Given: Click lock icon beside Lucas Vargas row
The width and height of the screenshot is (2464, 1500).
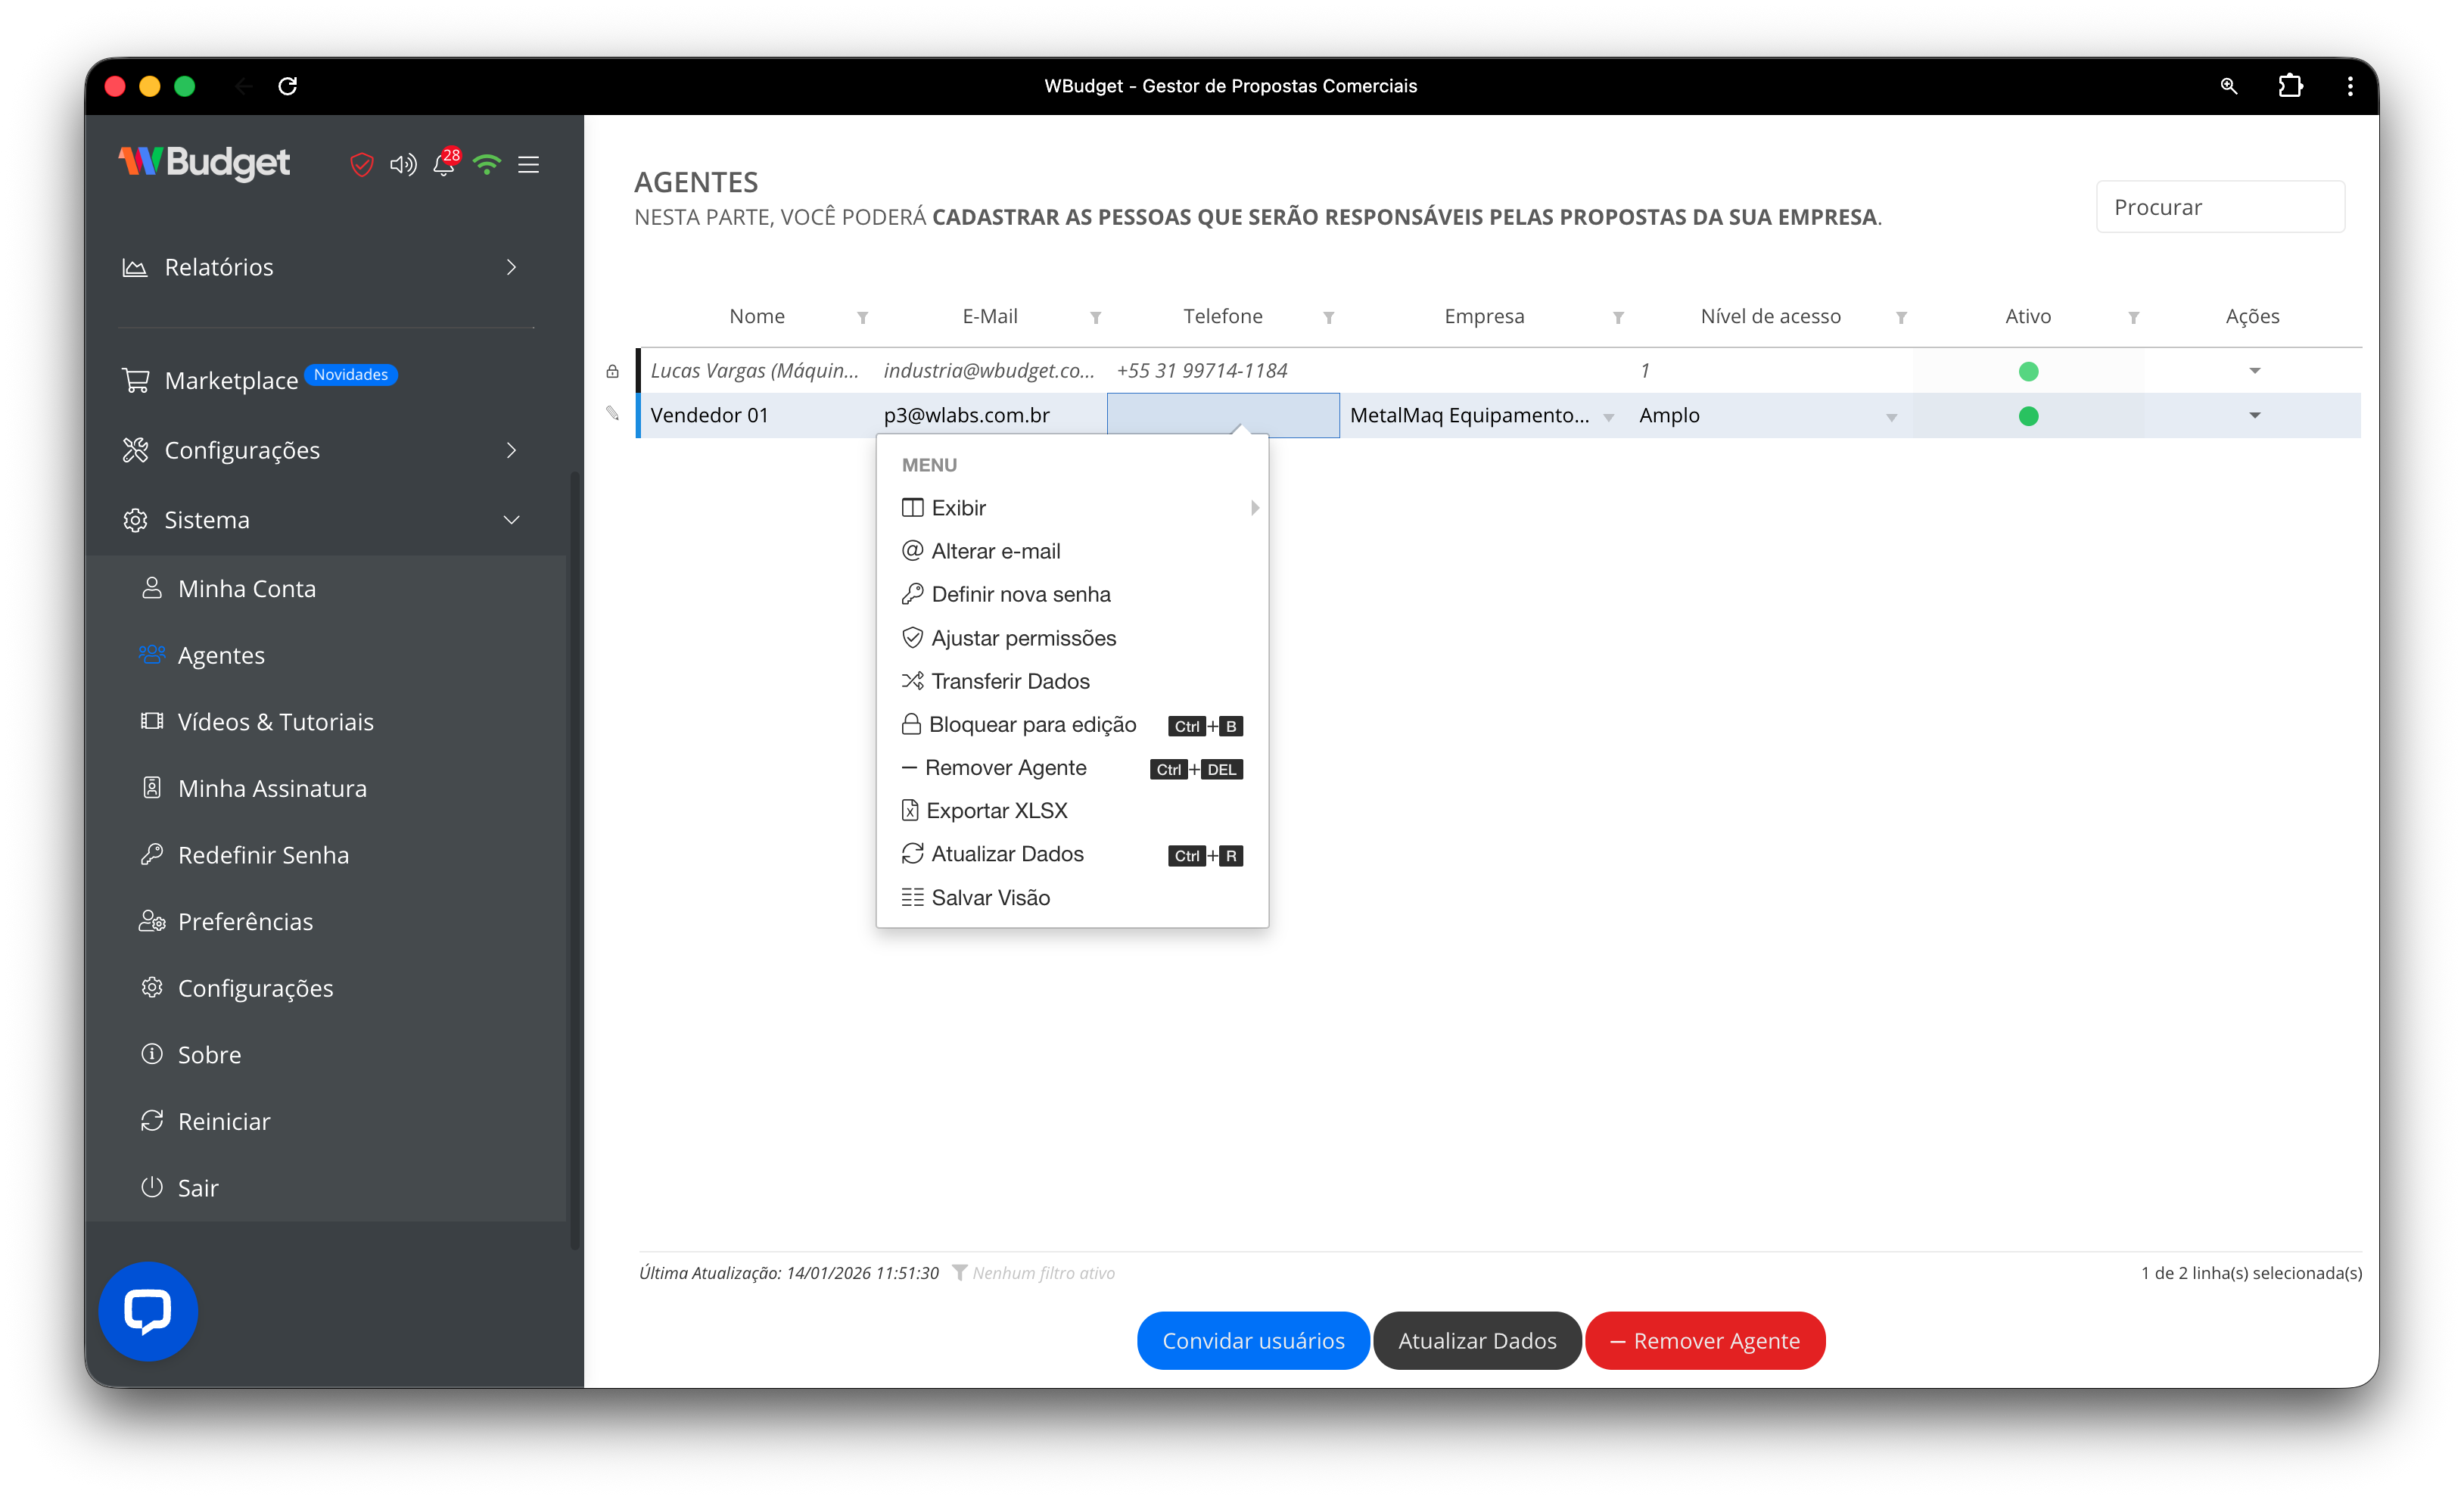Looking at the screenshot, I should pyautogui.click(x=613, y=372).
